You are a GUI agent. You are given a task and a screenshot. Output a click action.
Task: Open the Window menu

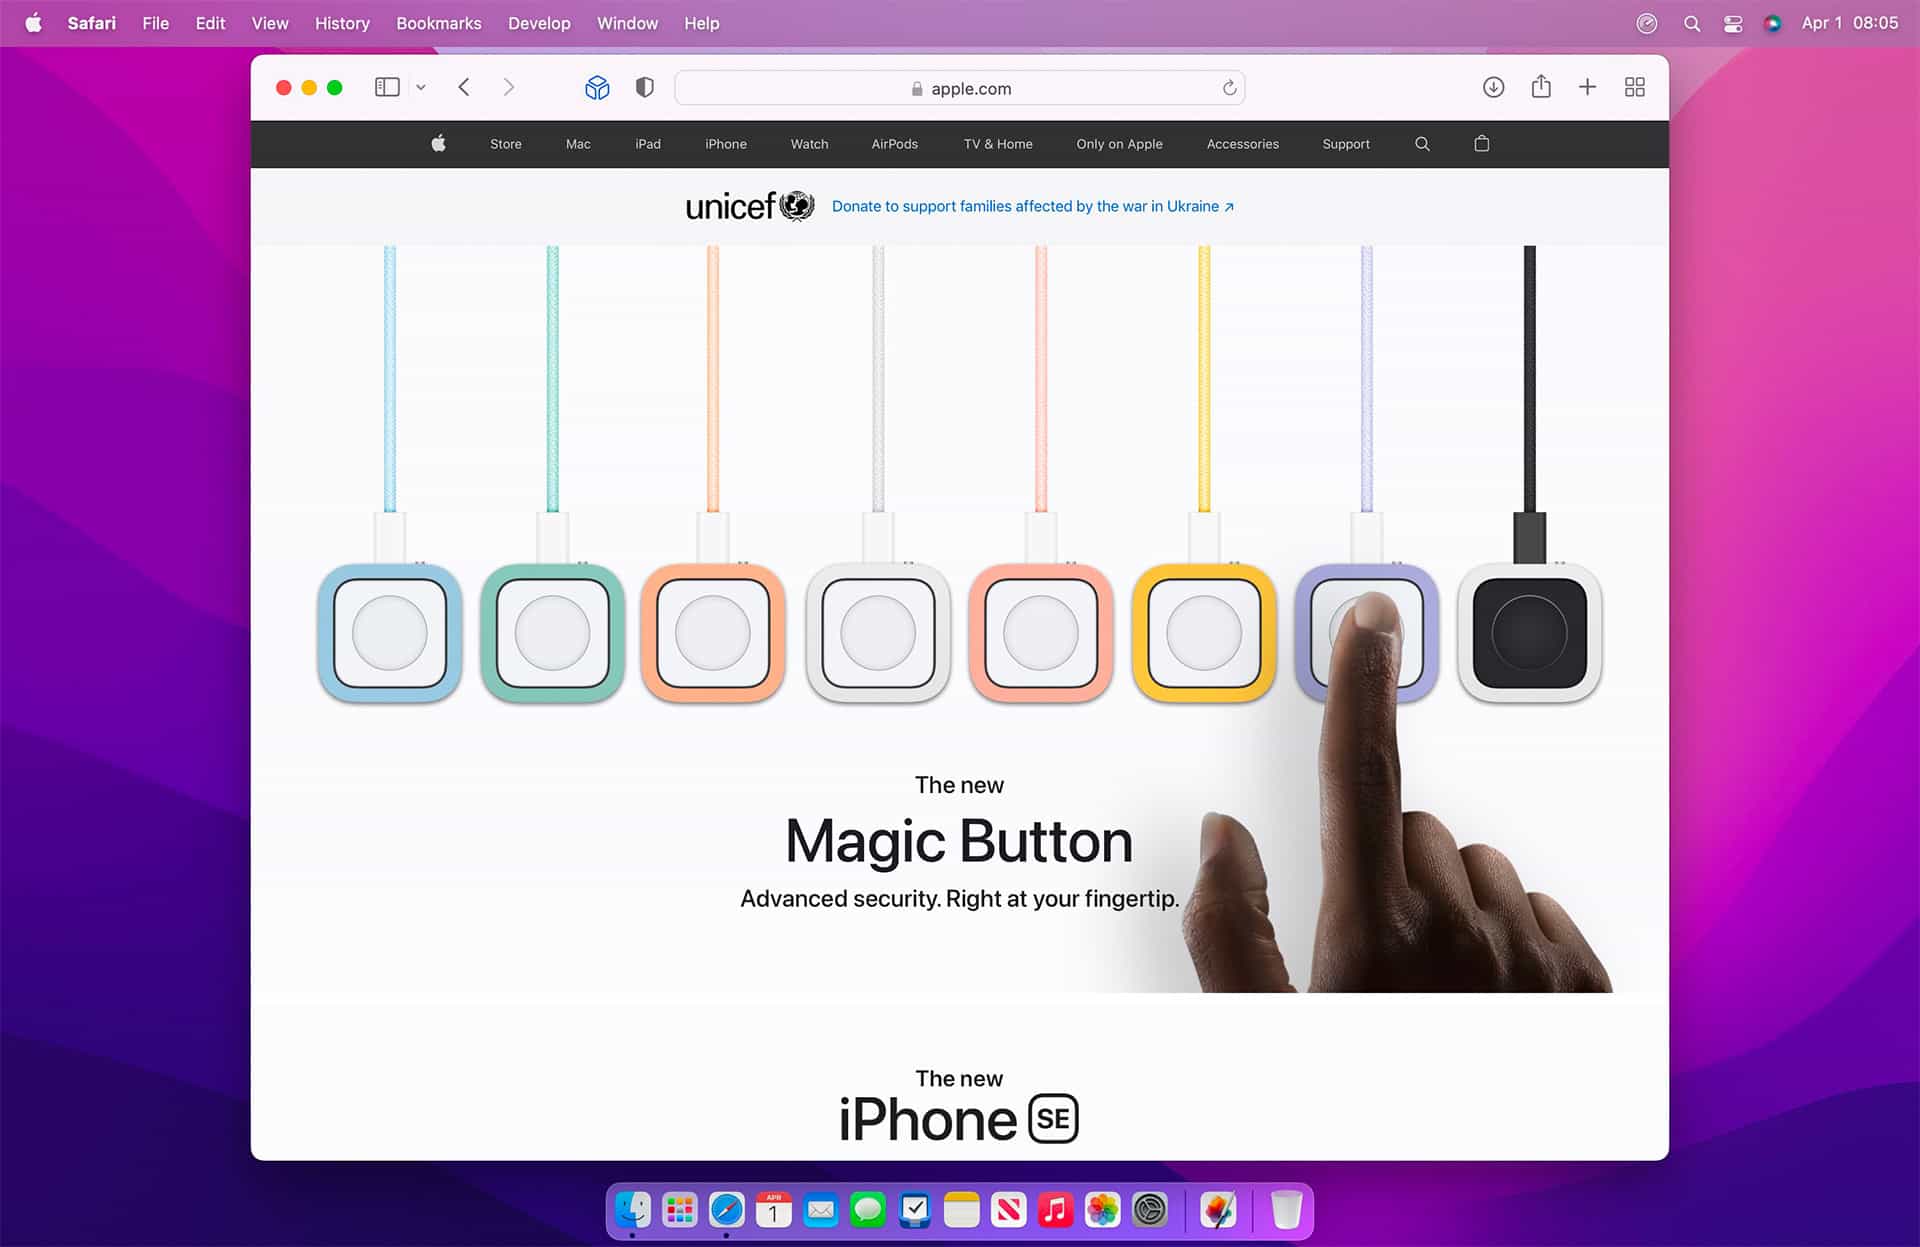(x=627, y=23)
